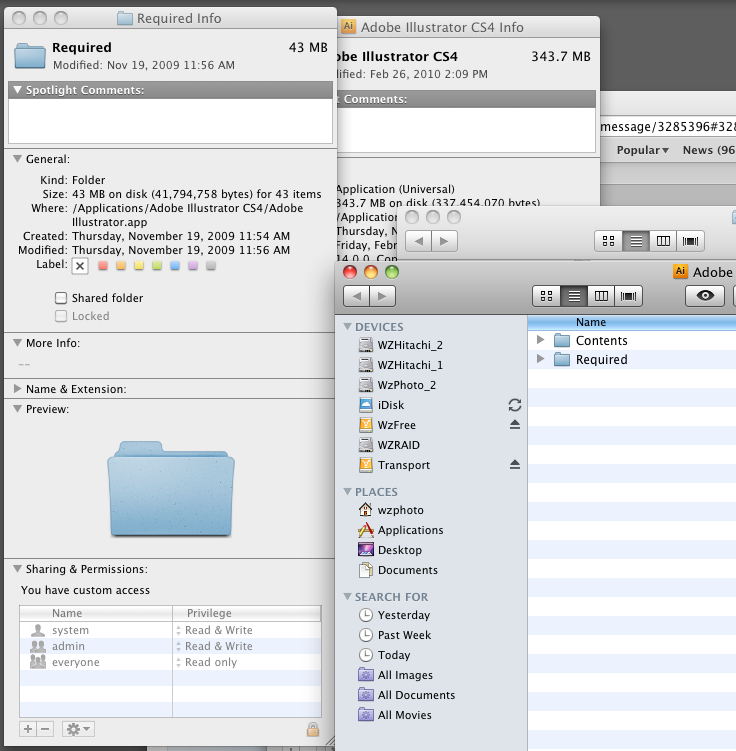The image size is (736, 751).
Task: Open the gear action menu in permissions
Action: tap(78, 729)
